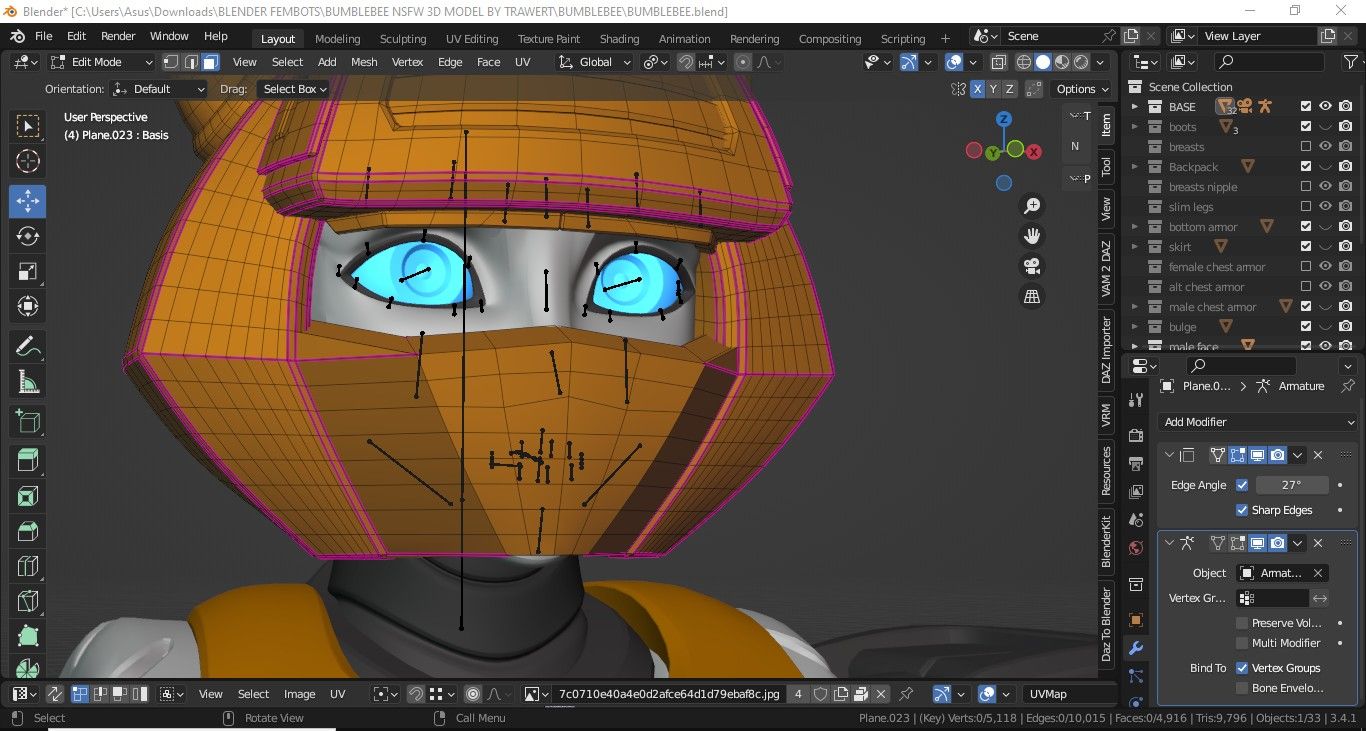Image resolution: width=1366 pixels, height=731 pixels.
Task: Open the Modifier properties wrench tab
Action: pyautogui.click(x=1135, y=648)
